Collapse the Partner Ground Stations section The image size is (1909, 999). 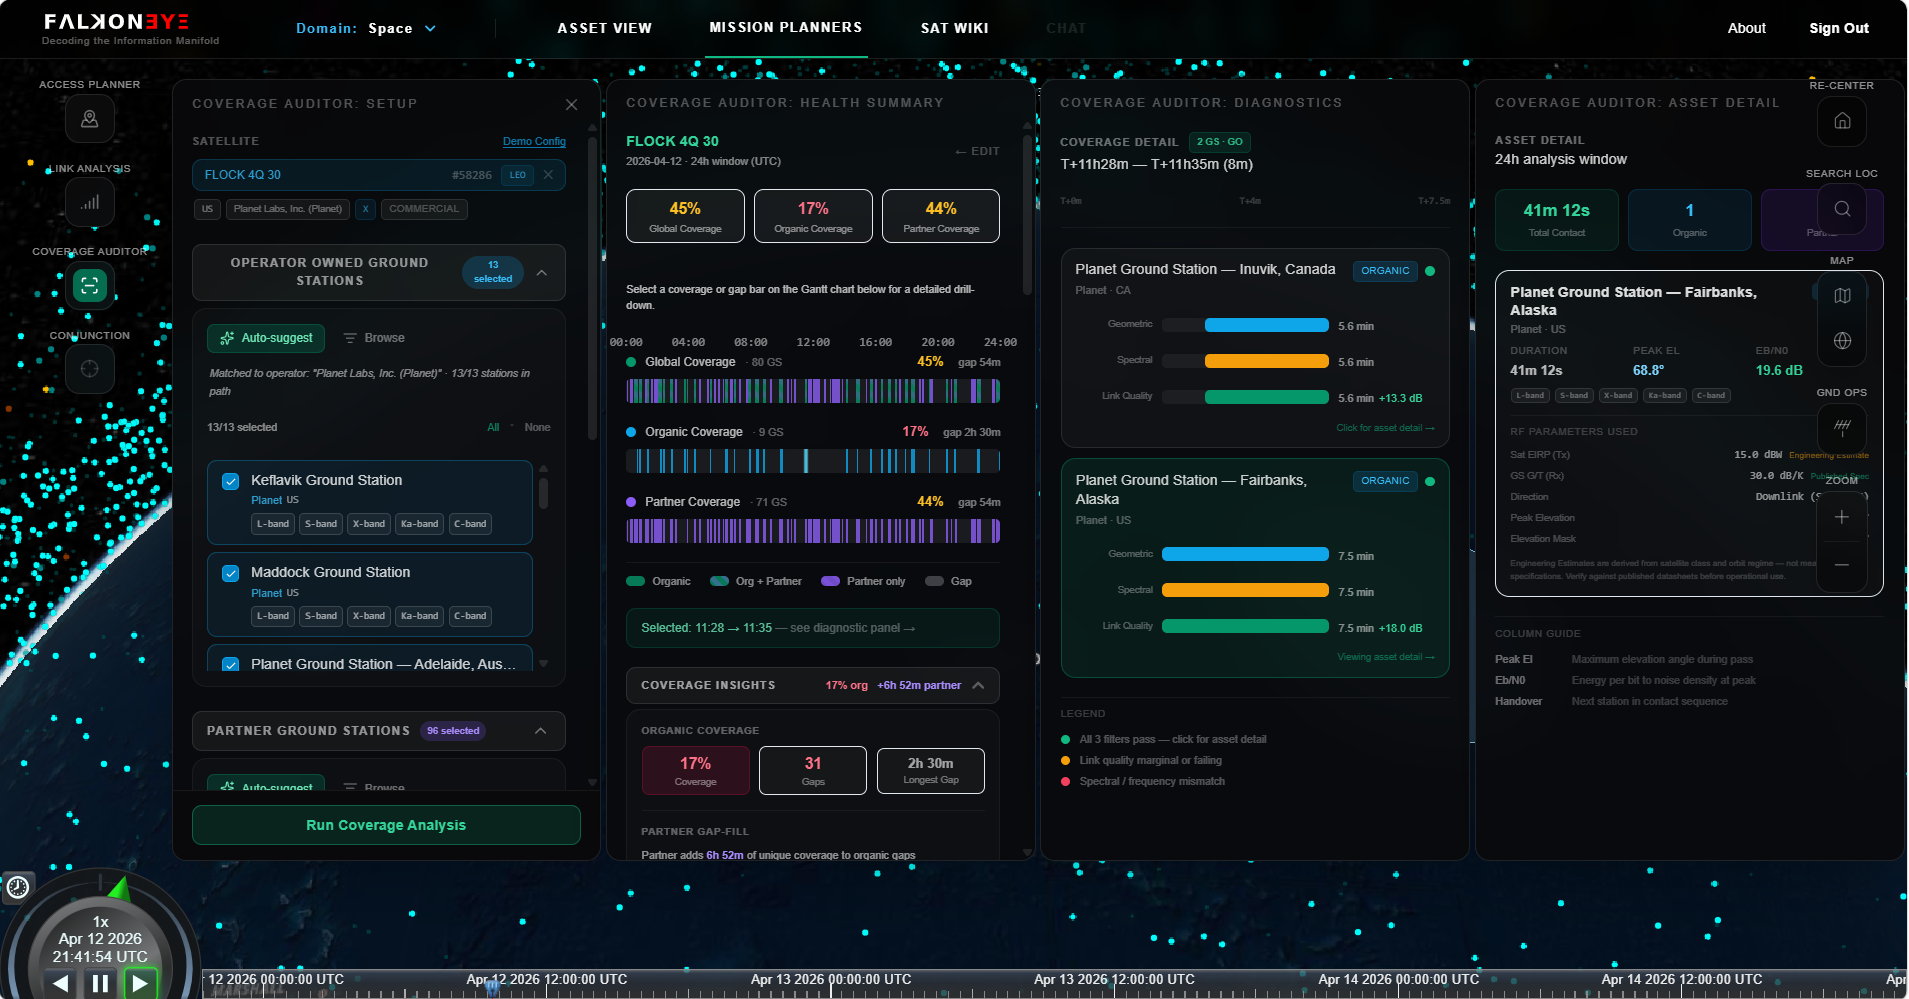tap(541, 731)
